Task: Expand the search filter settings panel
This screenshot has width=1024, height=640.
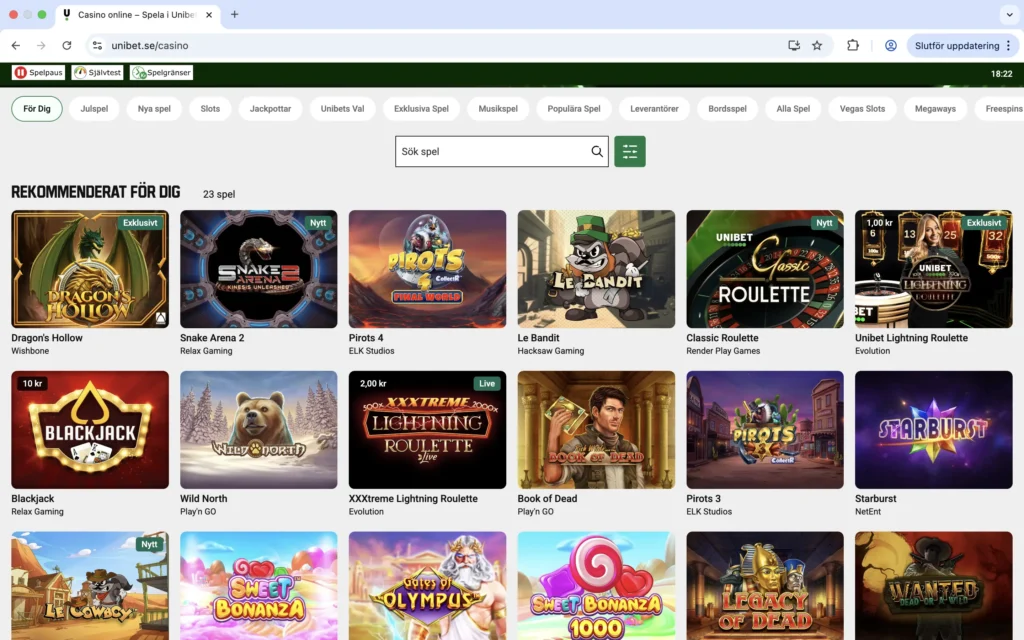Action: (630, 151)
